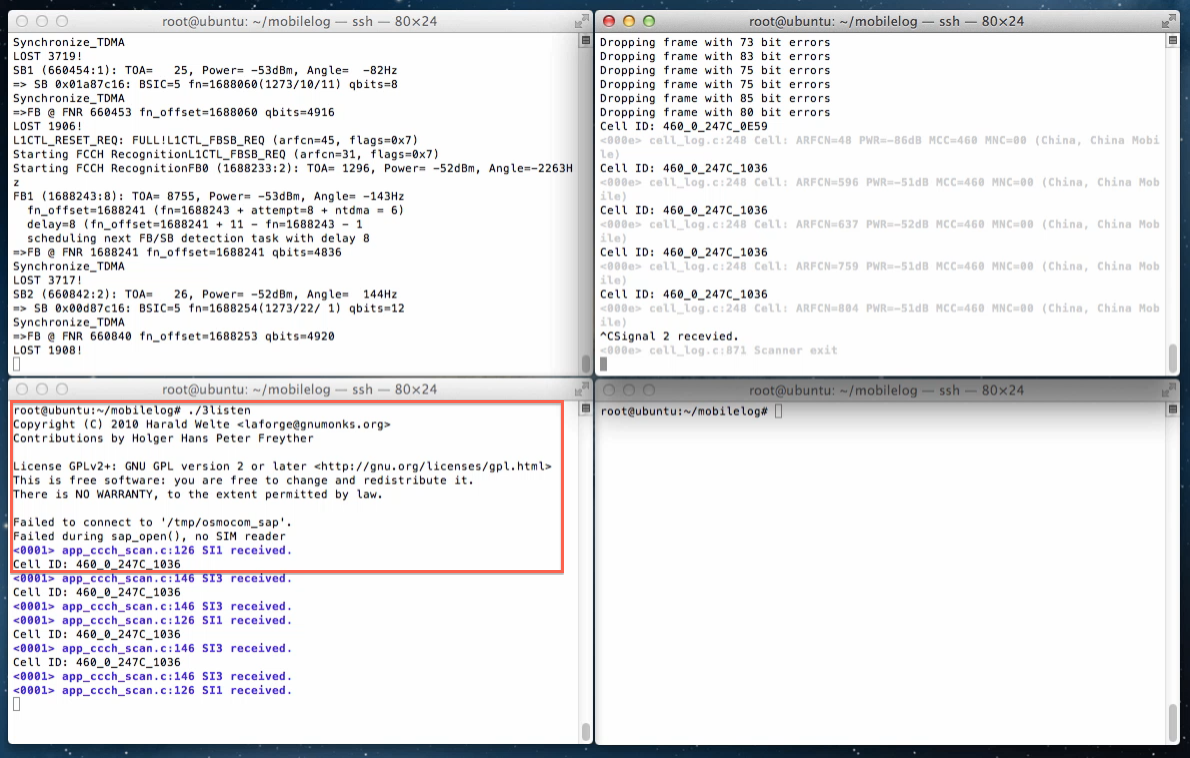1190x758 pixels.
Task: Close the top-left terminal window
Action: (22, 21)
